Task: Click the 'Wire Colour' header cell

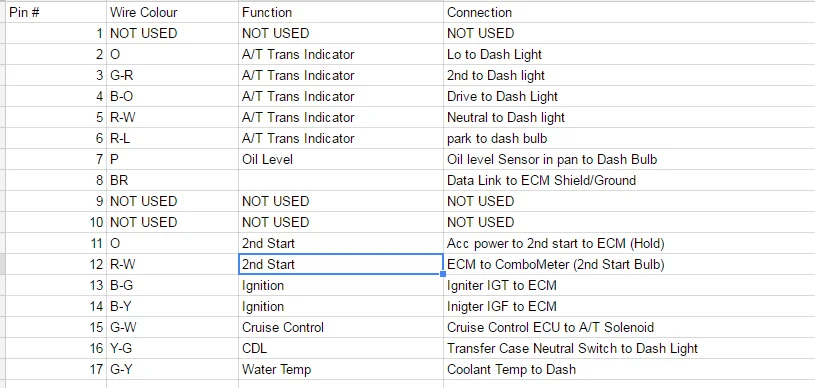Action: (172, 12)
